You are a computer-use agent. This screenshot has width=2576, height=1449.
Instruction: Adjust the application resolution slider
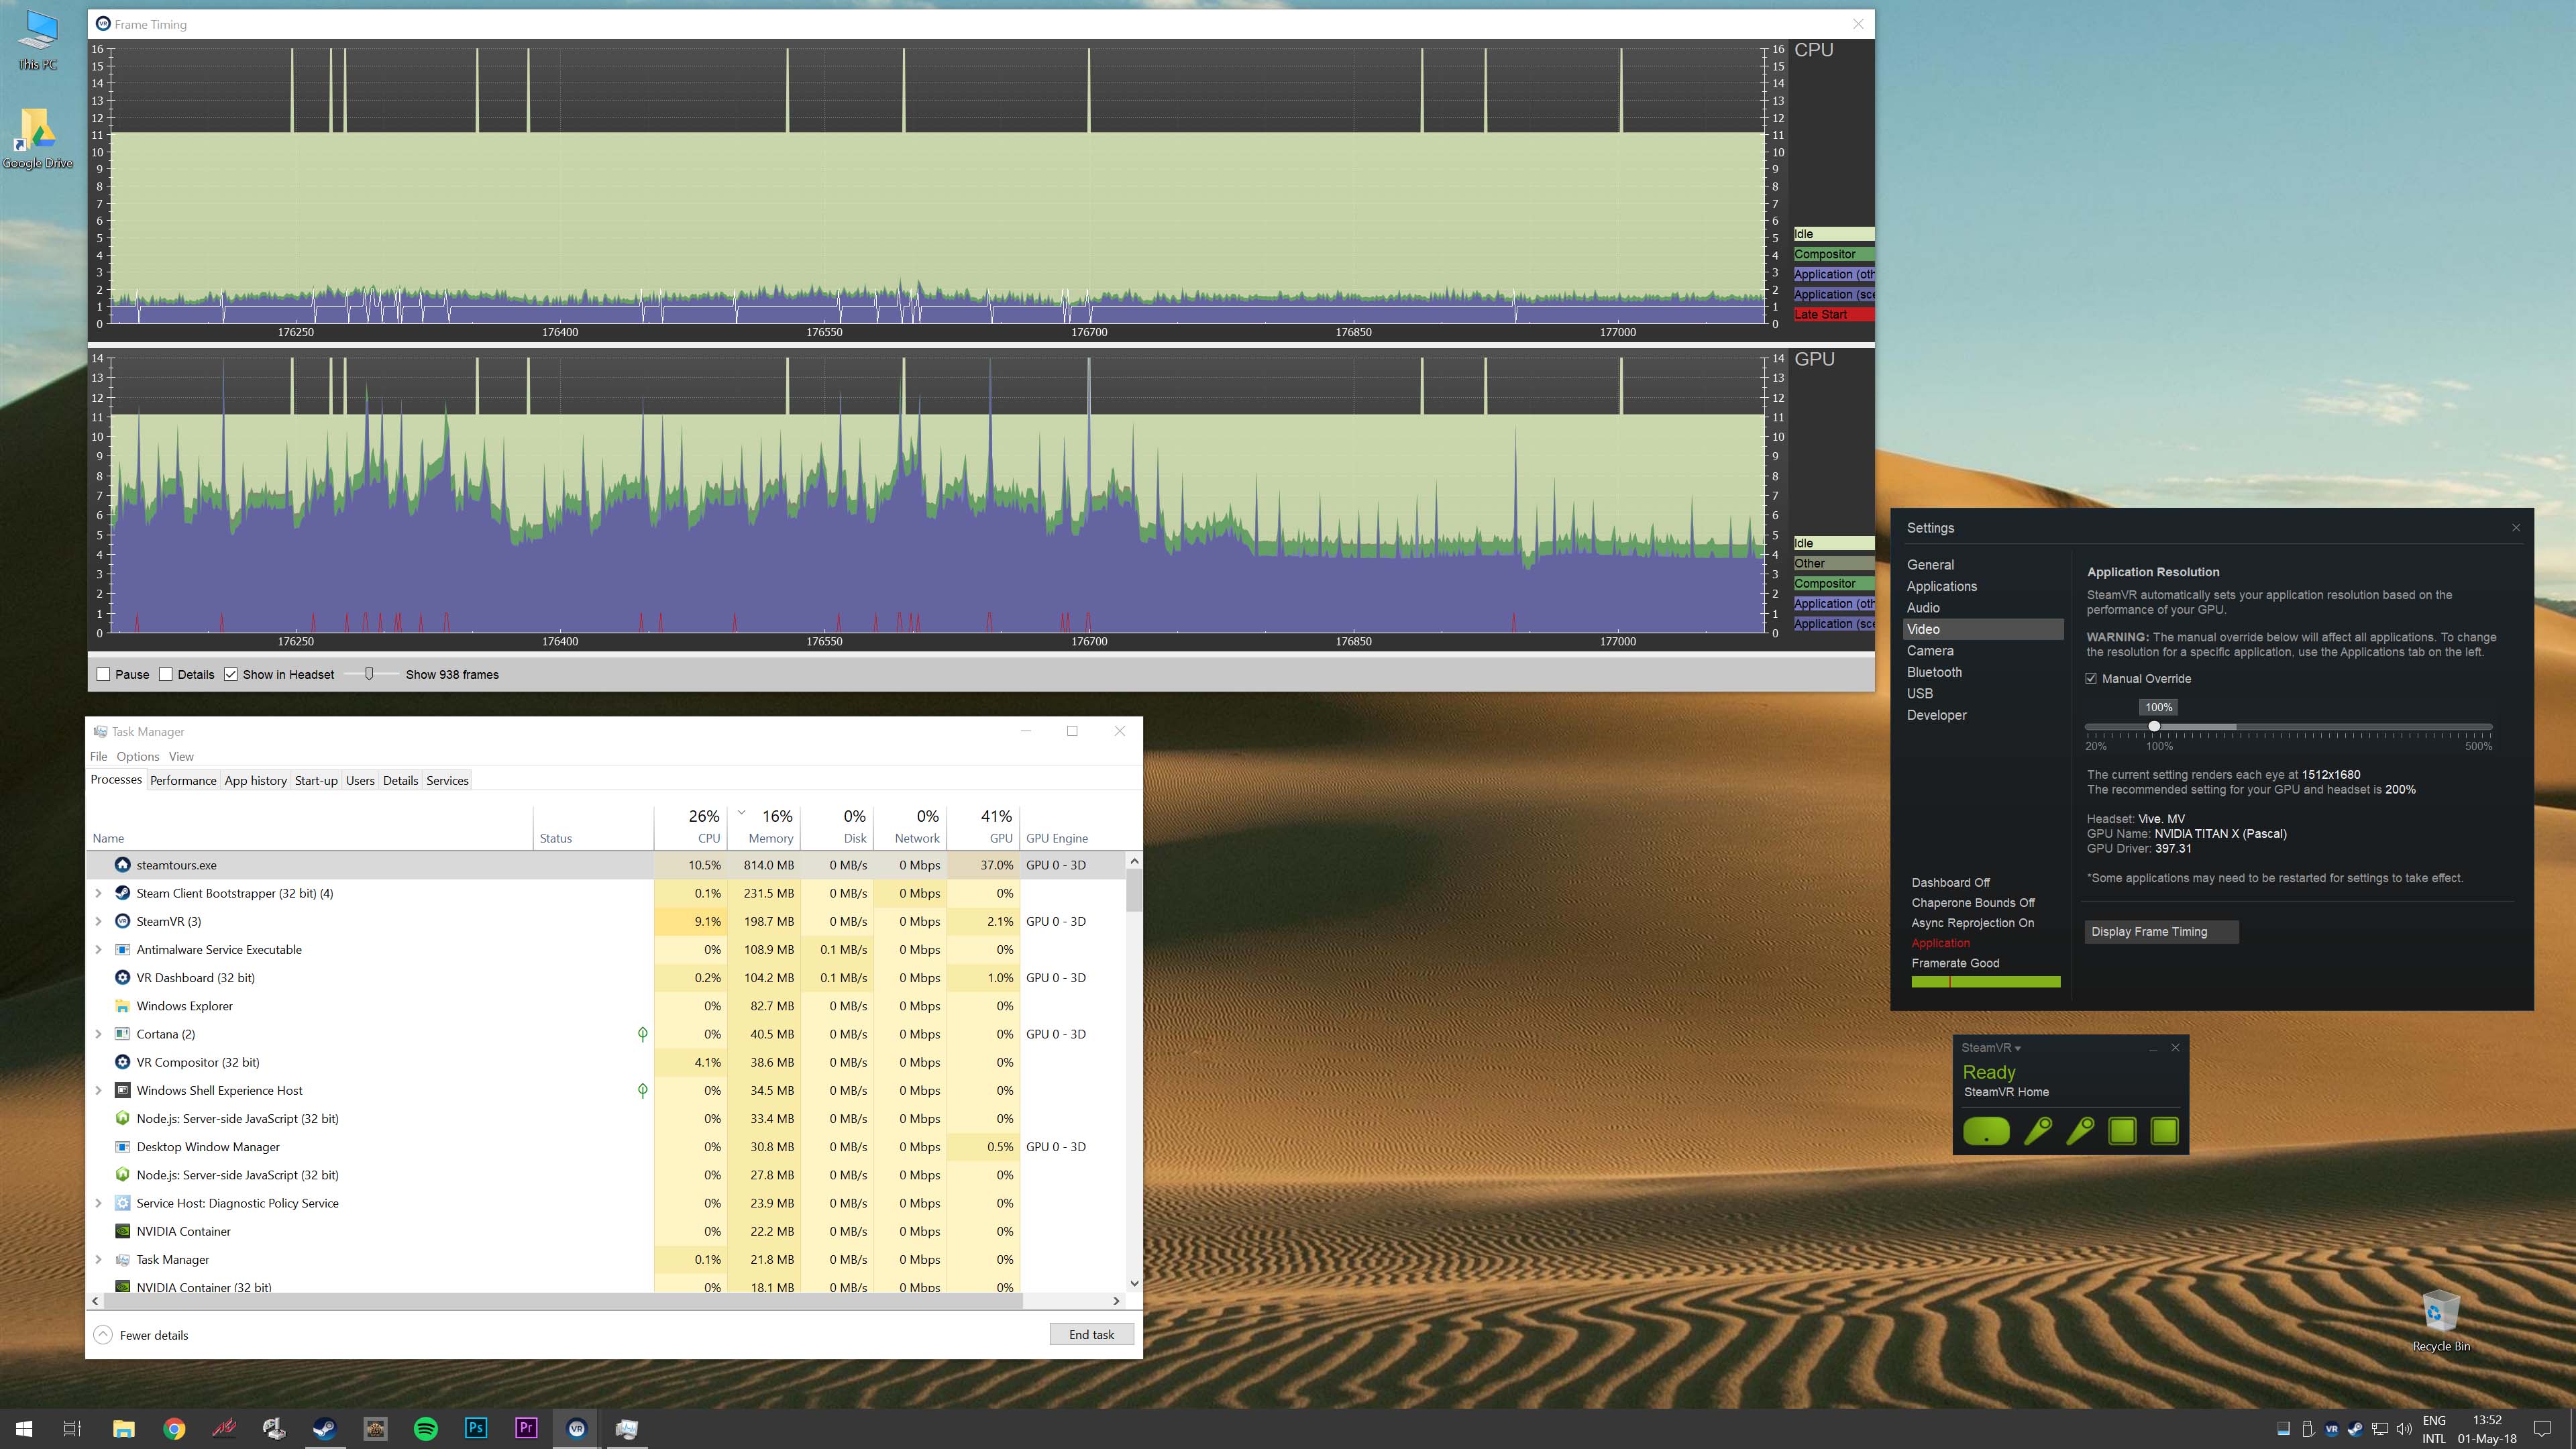2156,726
